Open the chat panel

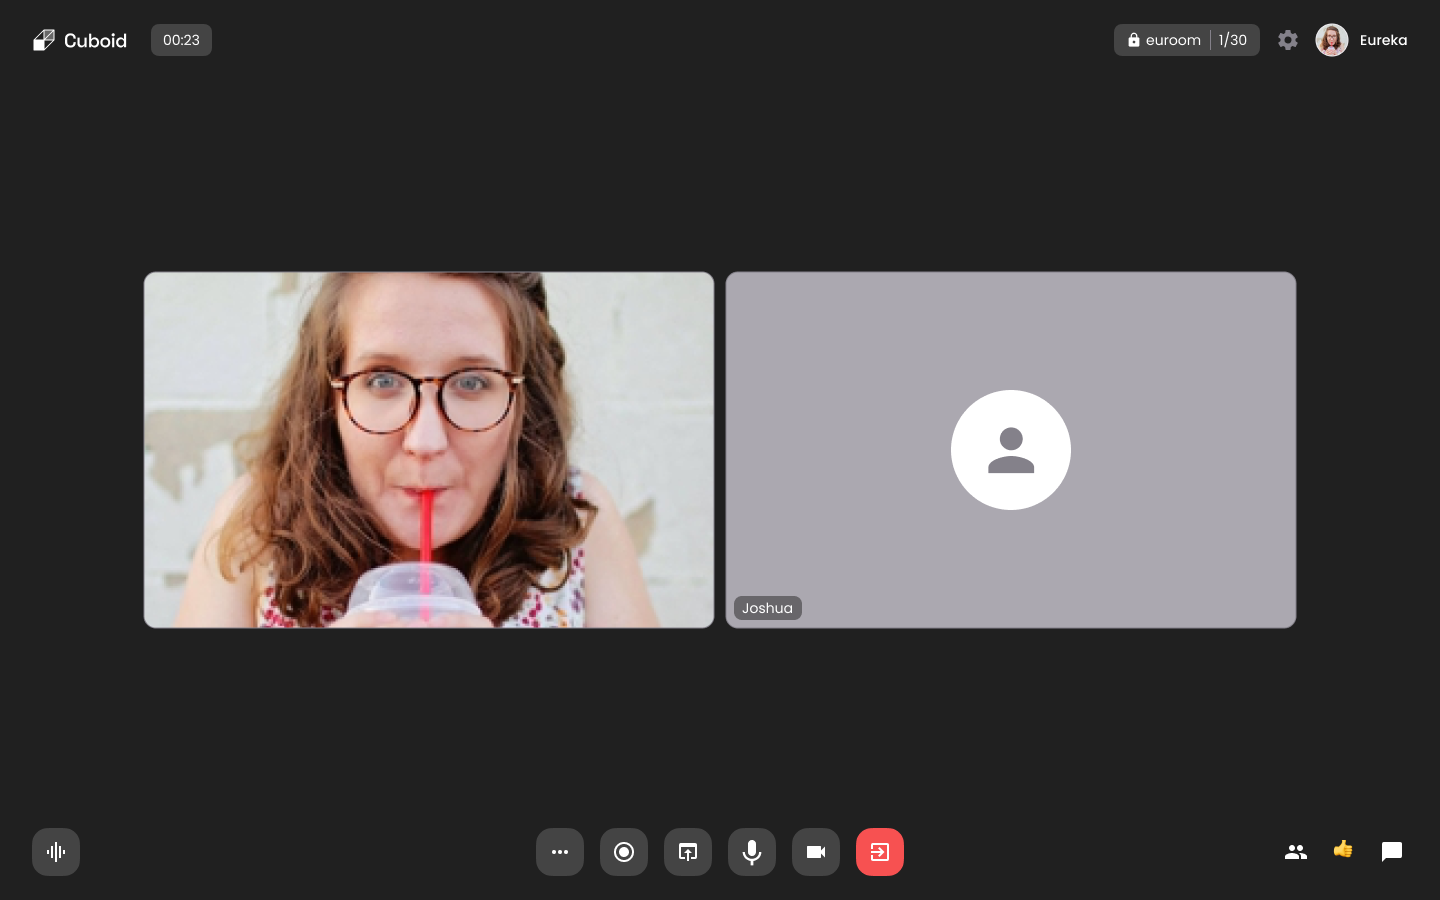(x=1392, y=852)
